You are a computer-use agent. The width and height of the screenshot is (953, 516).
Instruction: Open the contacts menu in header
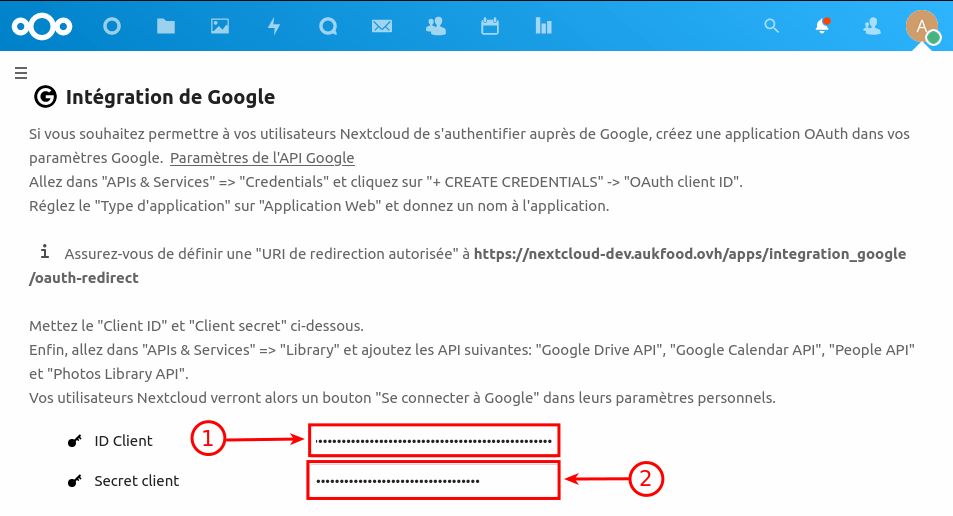(x=873, y=26)
